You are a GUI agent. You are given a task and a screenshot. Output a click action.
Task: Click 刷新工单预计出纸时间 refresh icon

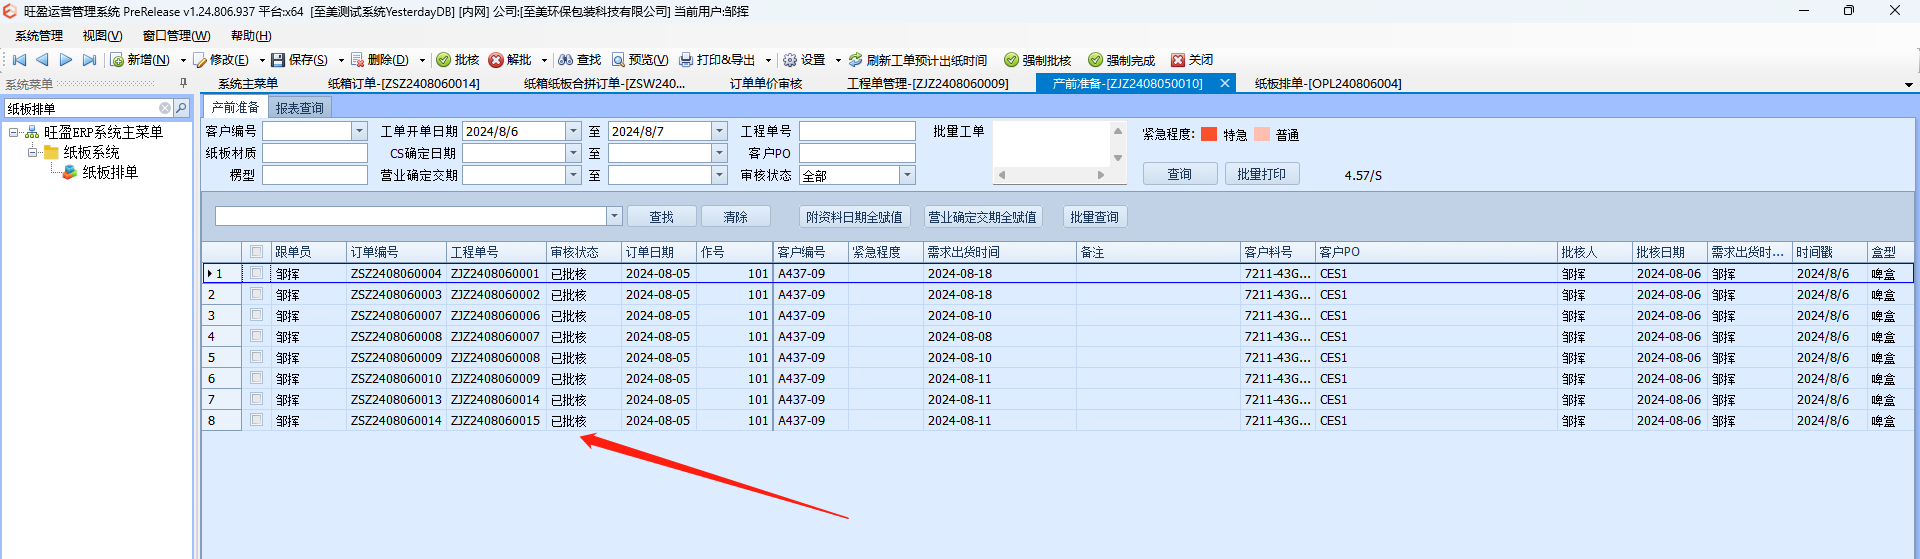(856, 60)
